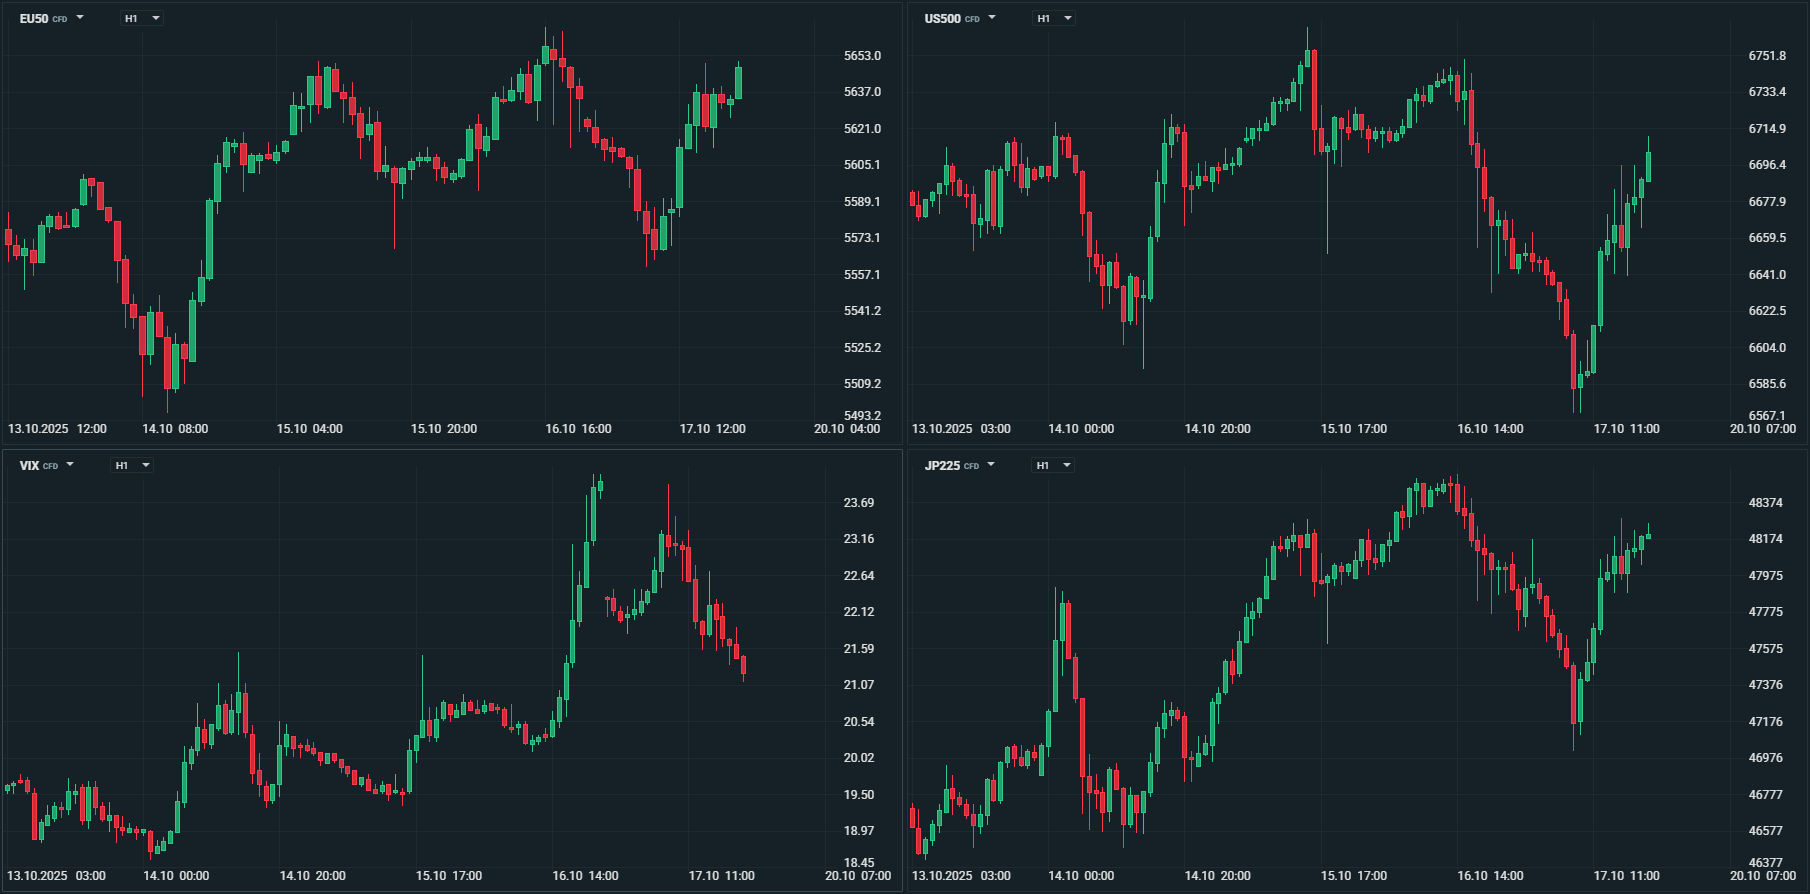1810x894 pixels.
Task: Open the EU50 symbol selector dropdown
Action: (80, 18)
